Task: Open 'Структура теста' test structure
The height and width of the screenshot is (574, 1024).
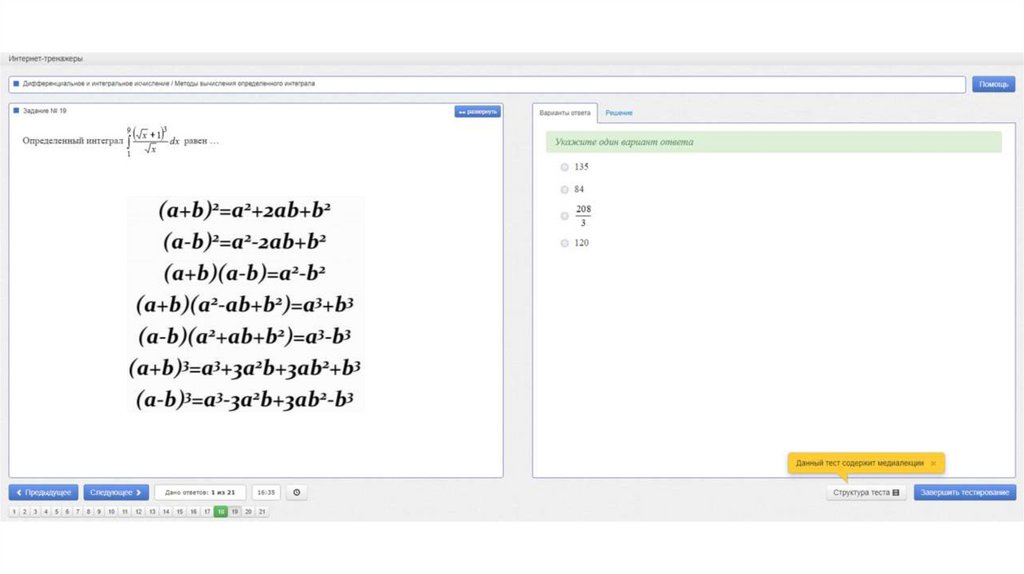Action: (x=867, y=492)
